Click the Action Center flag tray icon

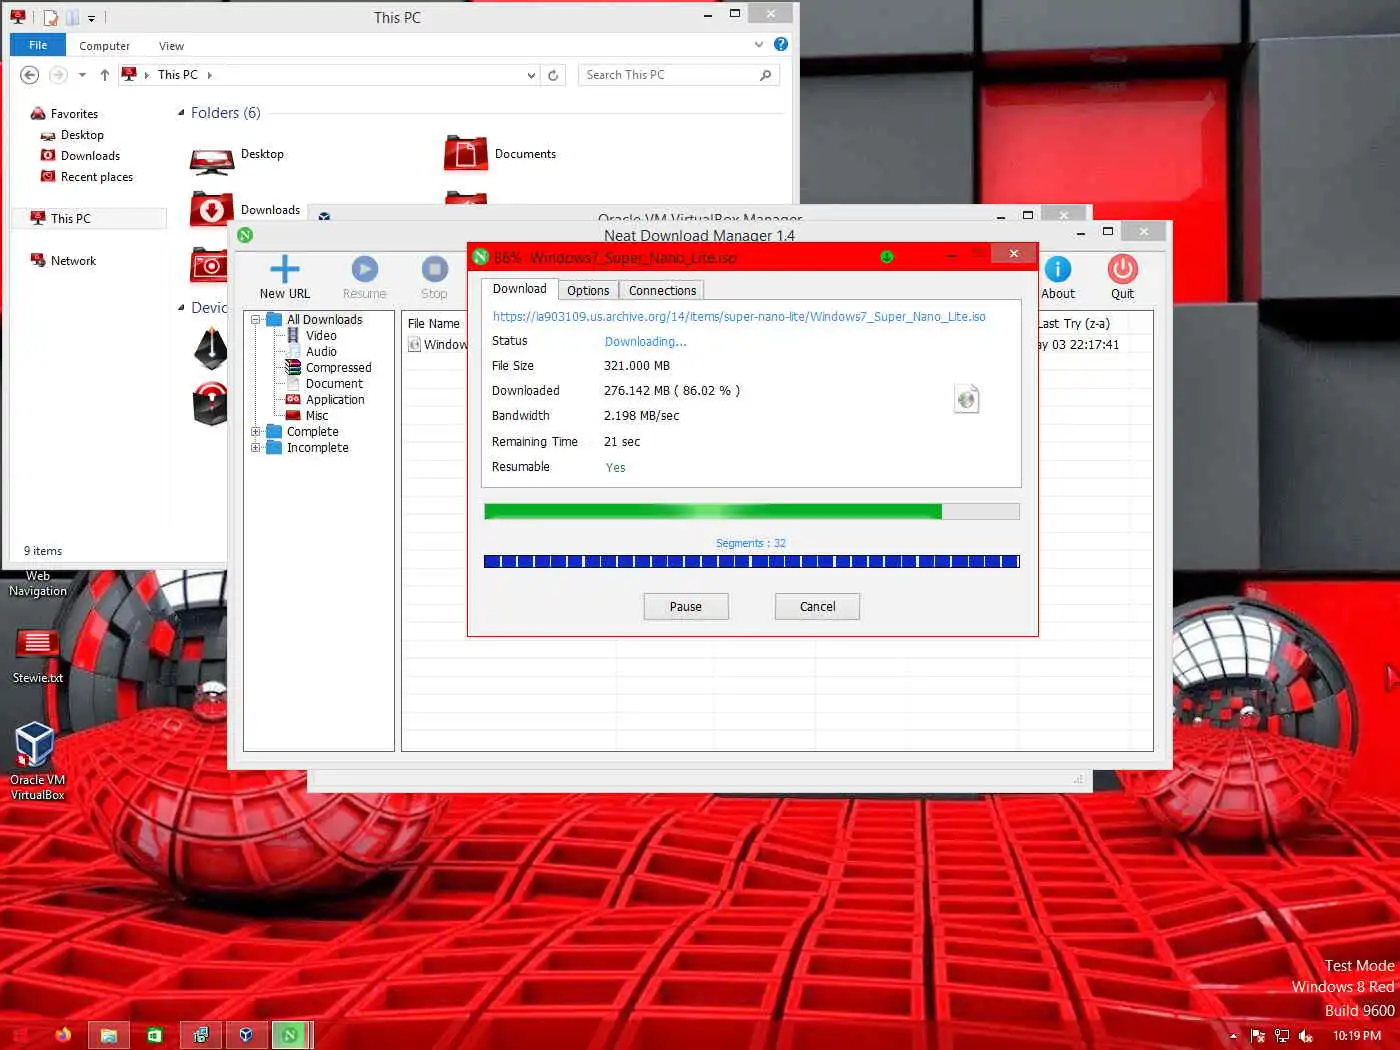(1257, 1036)
